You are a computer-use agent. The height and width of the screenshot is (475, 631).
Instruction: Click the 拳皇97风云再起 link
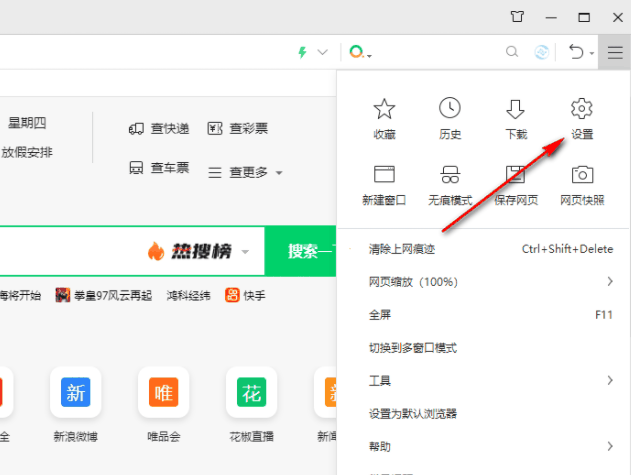pos(103,295)
